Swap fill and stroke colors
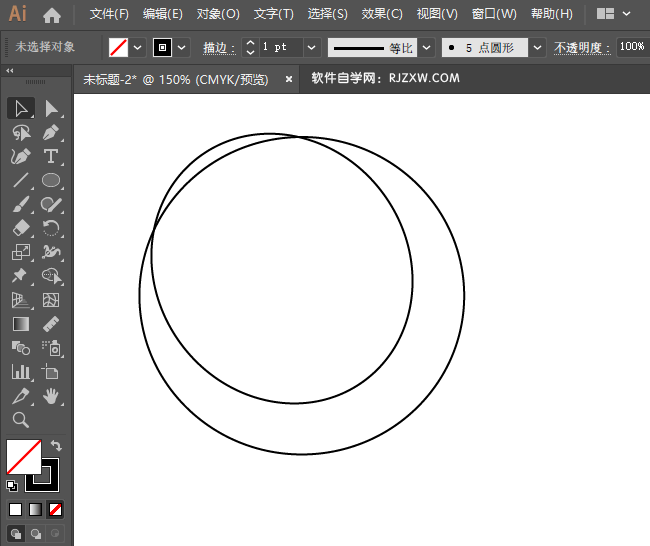Viewport: 650px width, 546px height. coord(56,446)
